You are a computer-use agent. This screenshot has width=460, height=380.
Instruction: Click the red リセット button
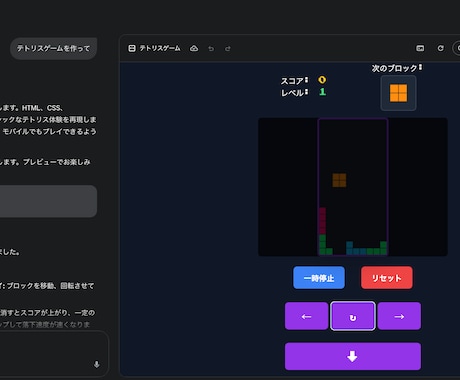(387, 278)
